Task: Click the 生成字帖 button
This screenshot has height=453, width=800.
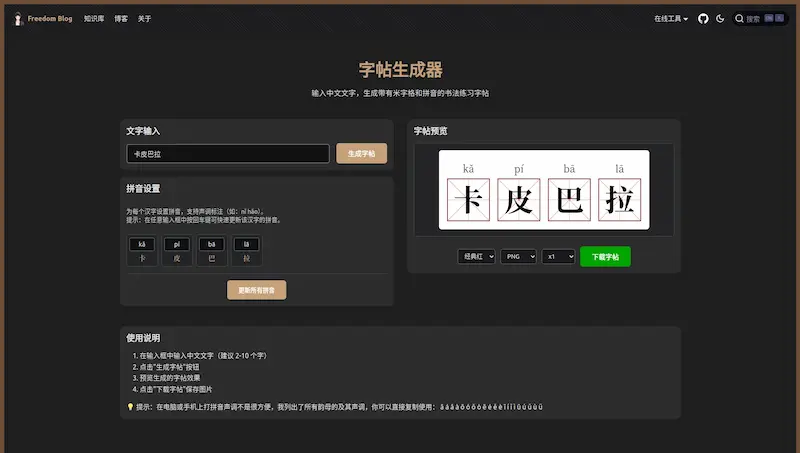Action: click(x=361, y=154)
